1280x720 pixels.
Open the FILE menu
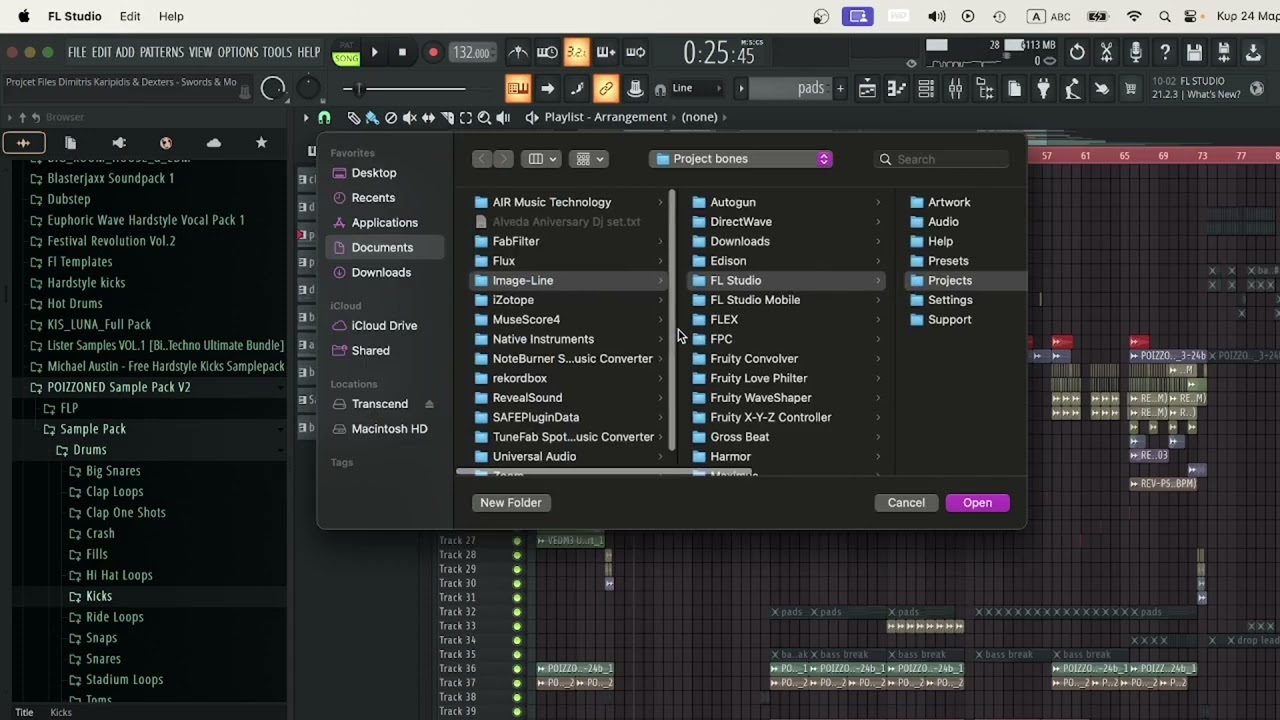coord(77,52)
